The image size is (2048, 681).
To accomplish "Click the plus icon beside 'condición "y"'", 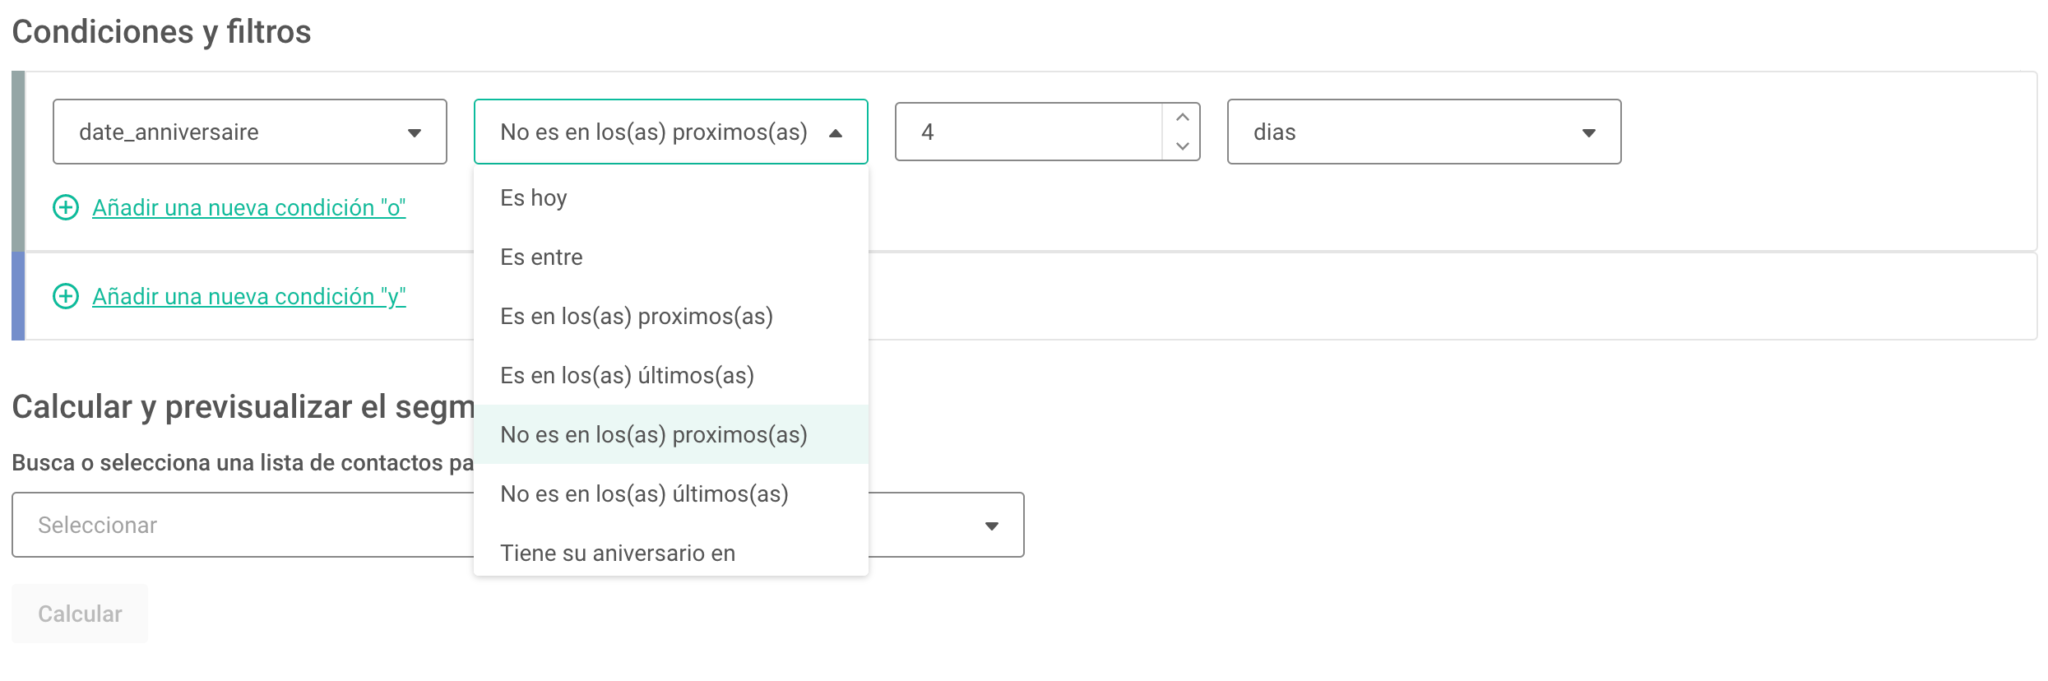I will click(66, 297).
